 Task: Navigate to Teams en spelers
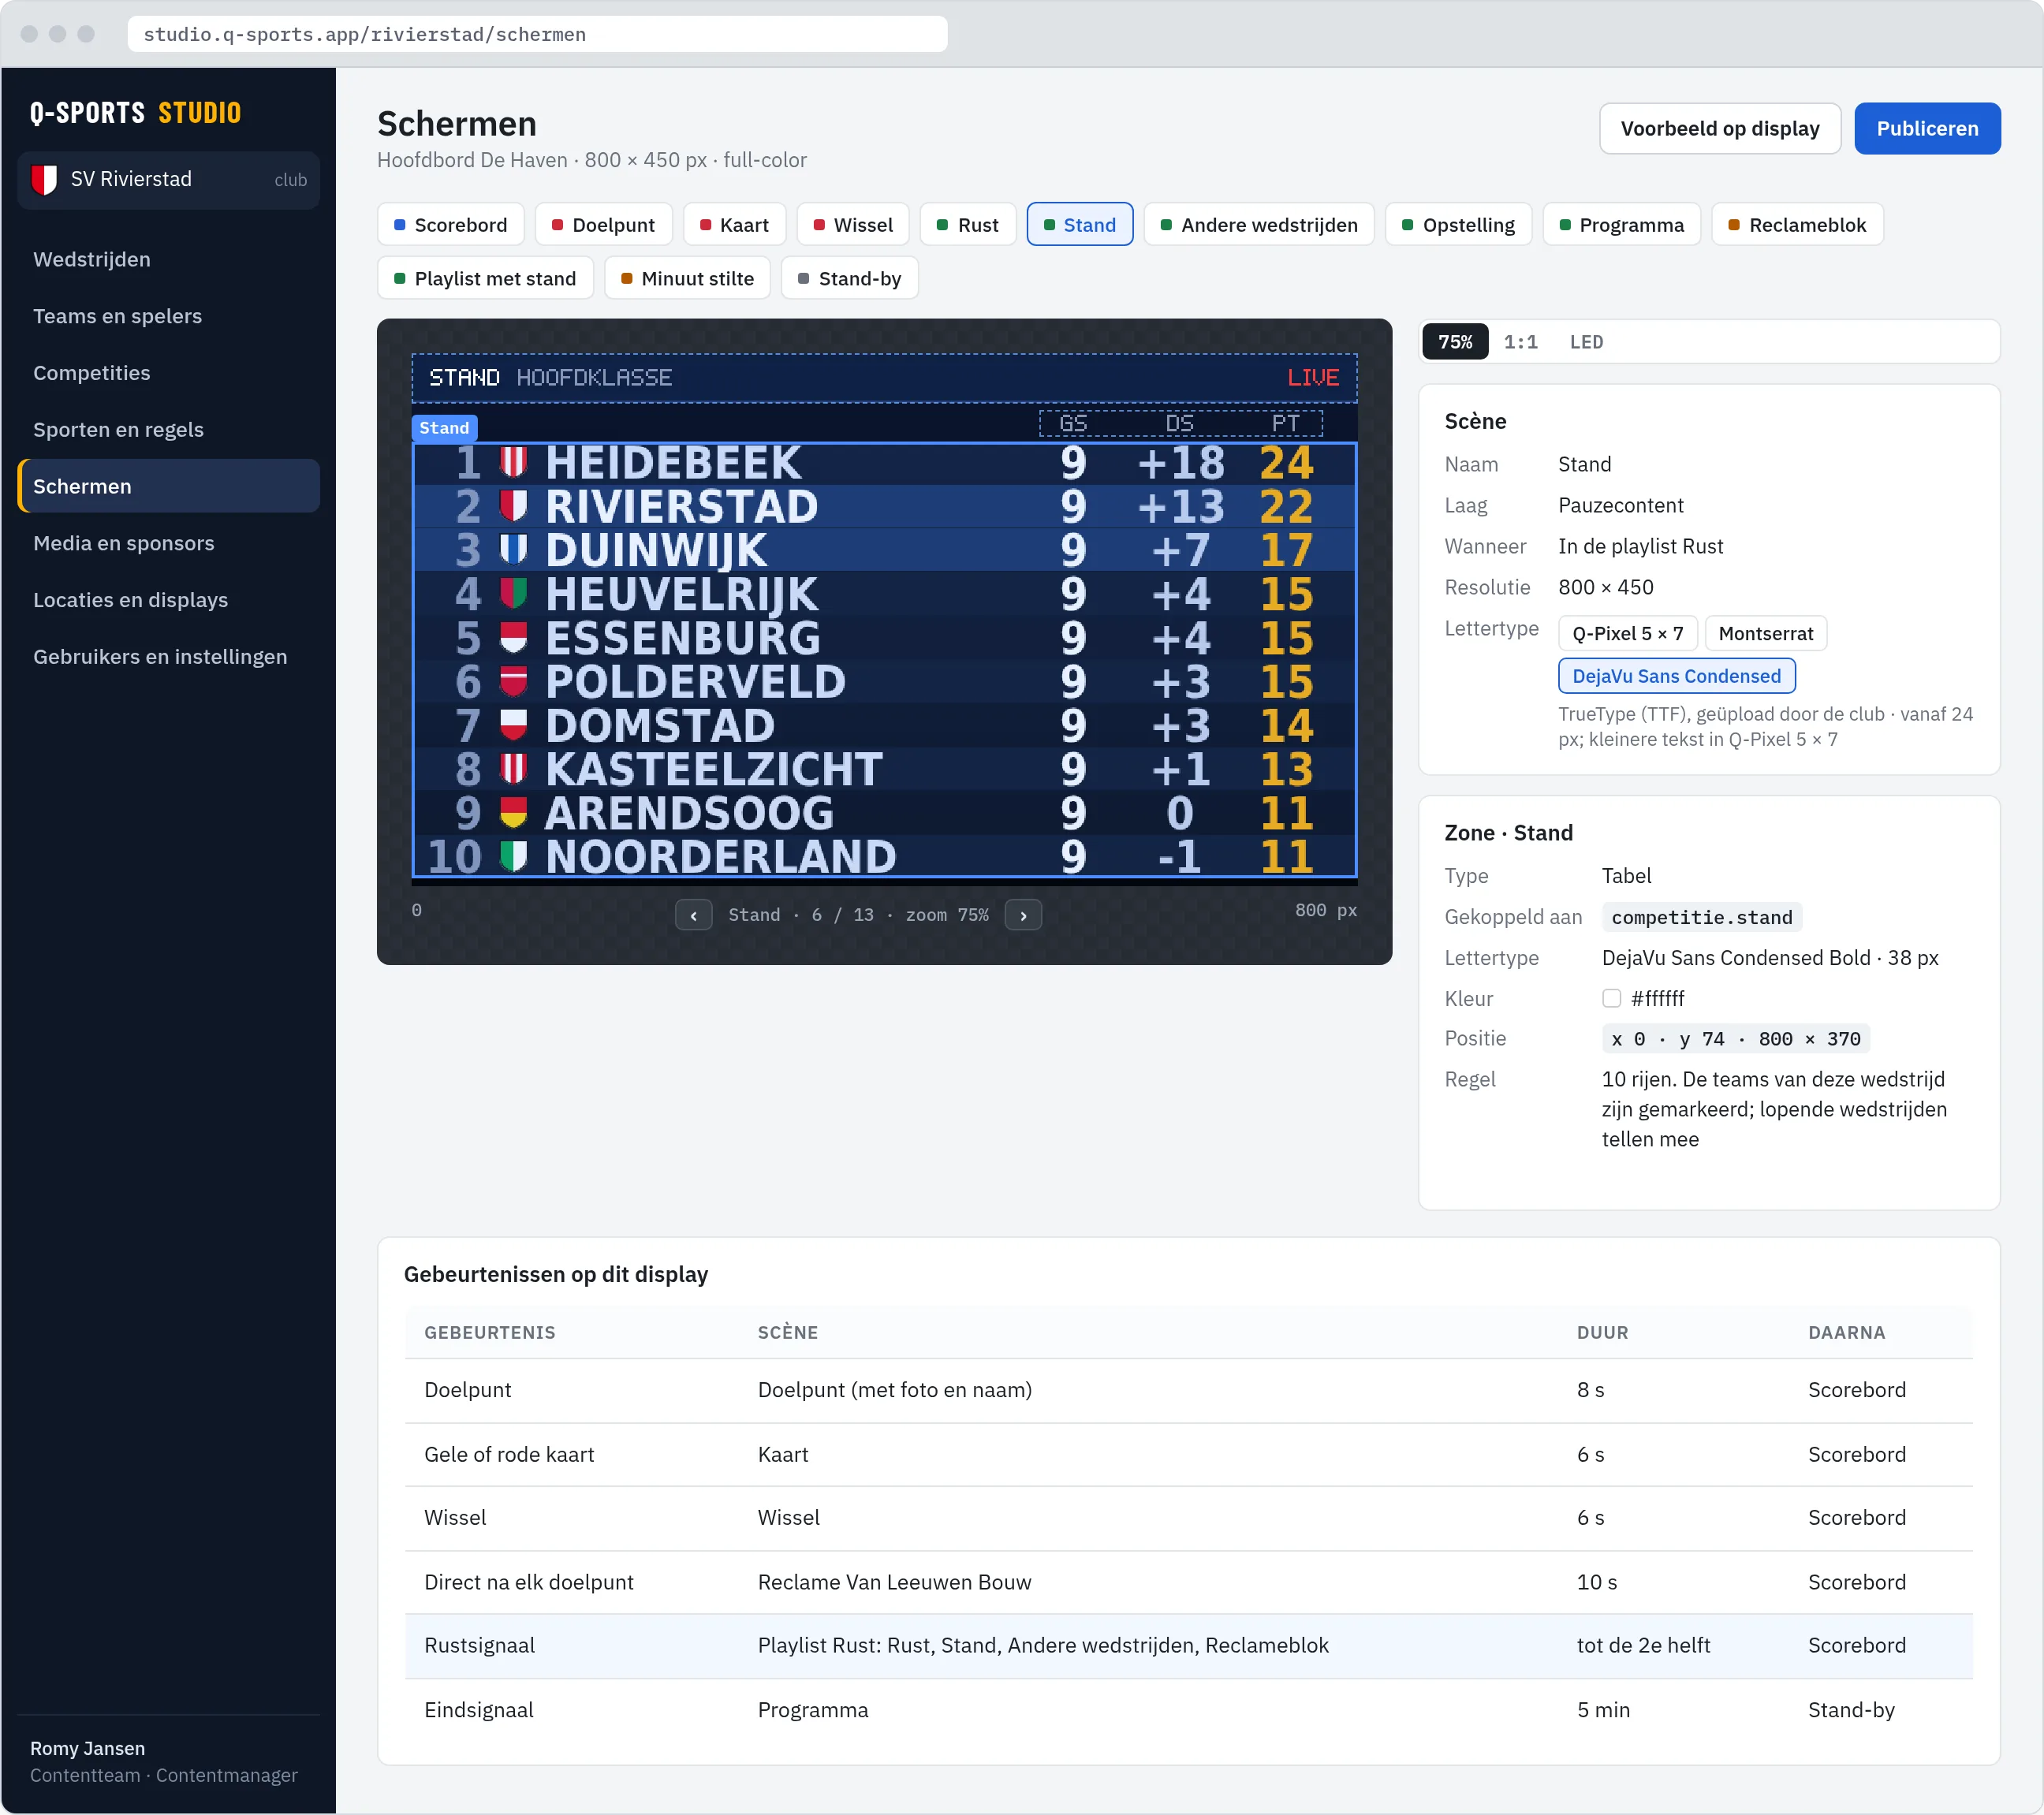point(168,316)
